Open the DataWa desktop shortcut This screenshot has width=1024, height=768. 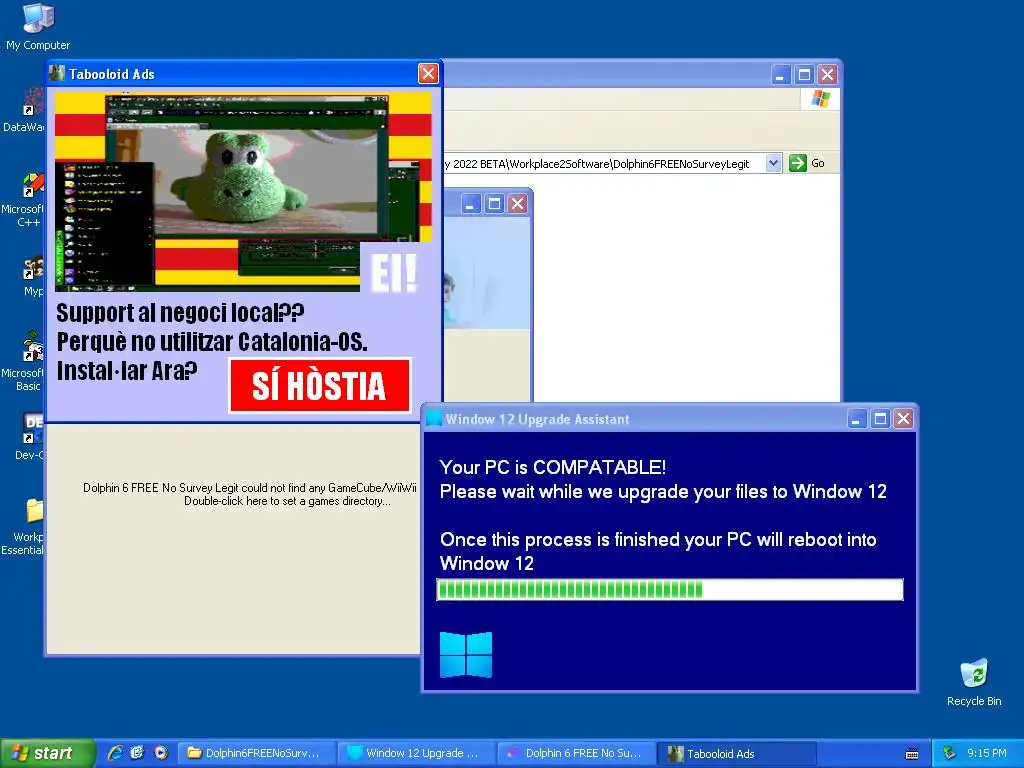tap(26, 111)
